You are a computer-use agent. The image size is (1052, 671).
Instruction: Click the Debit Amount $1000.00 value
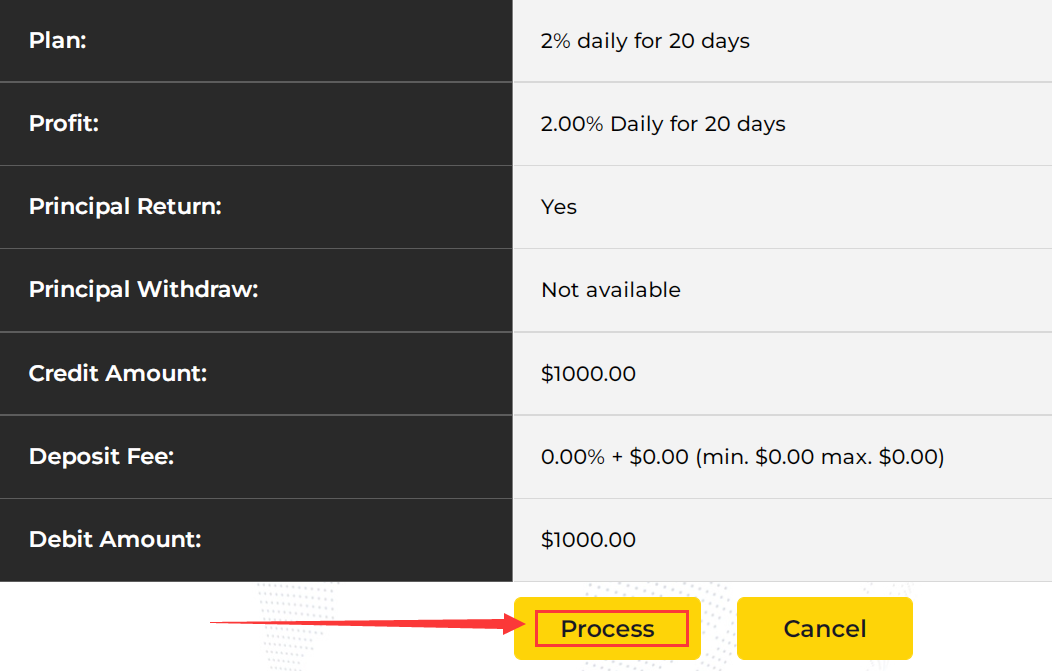588,540
